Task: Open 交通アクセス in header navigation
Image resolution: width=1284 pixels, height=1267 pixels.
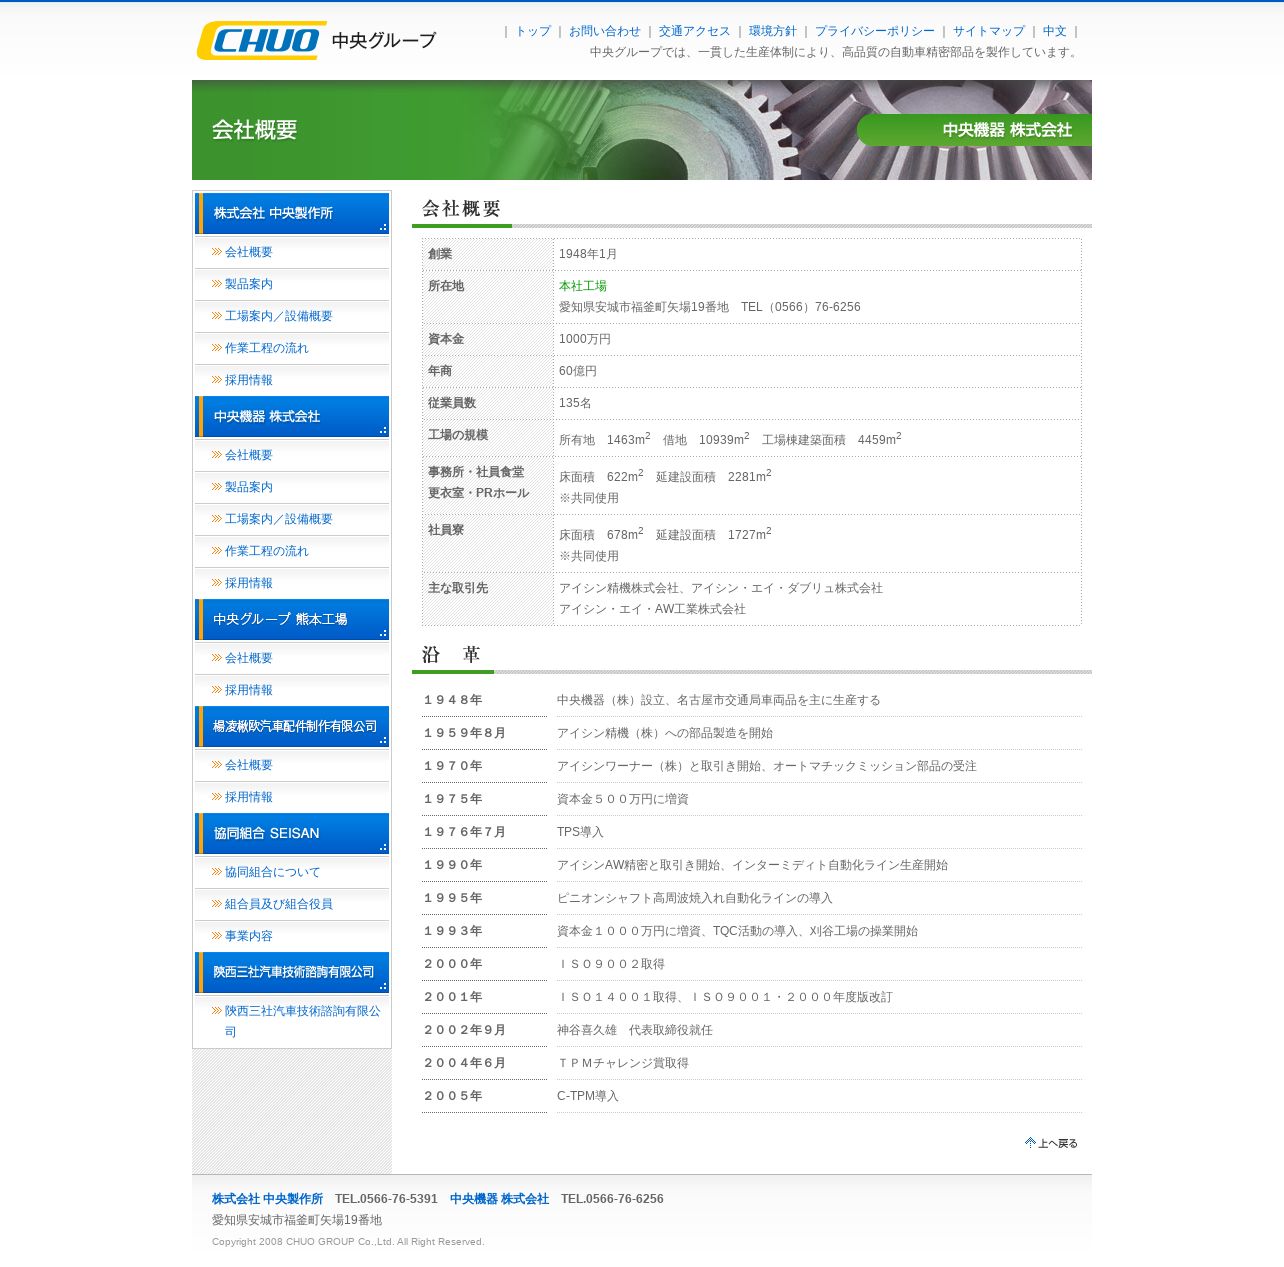Action: click(694, 31)
